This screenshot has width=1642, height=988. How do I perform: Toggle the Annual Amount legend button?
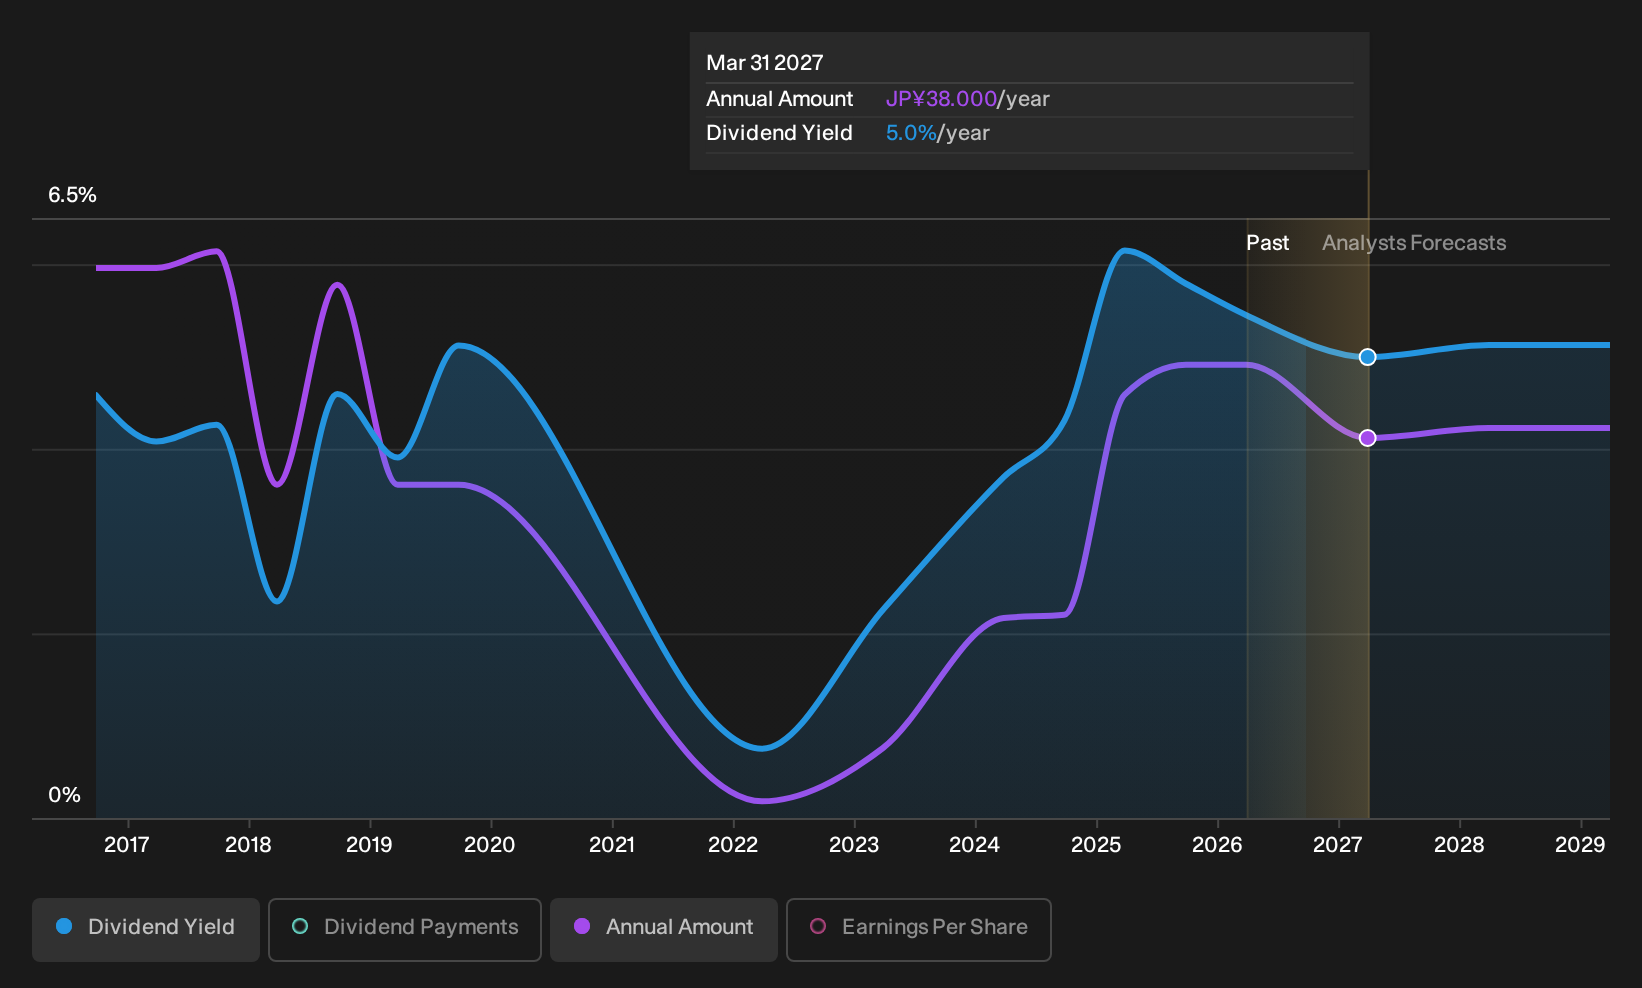(664, 929)
